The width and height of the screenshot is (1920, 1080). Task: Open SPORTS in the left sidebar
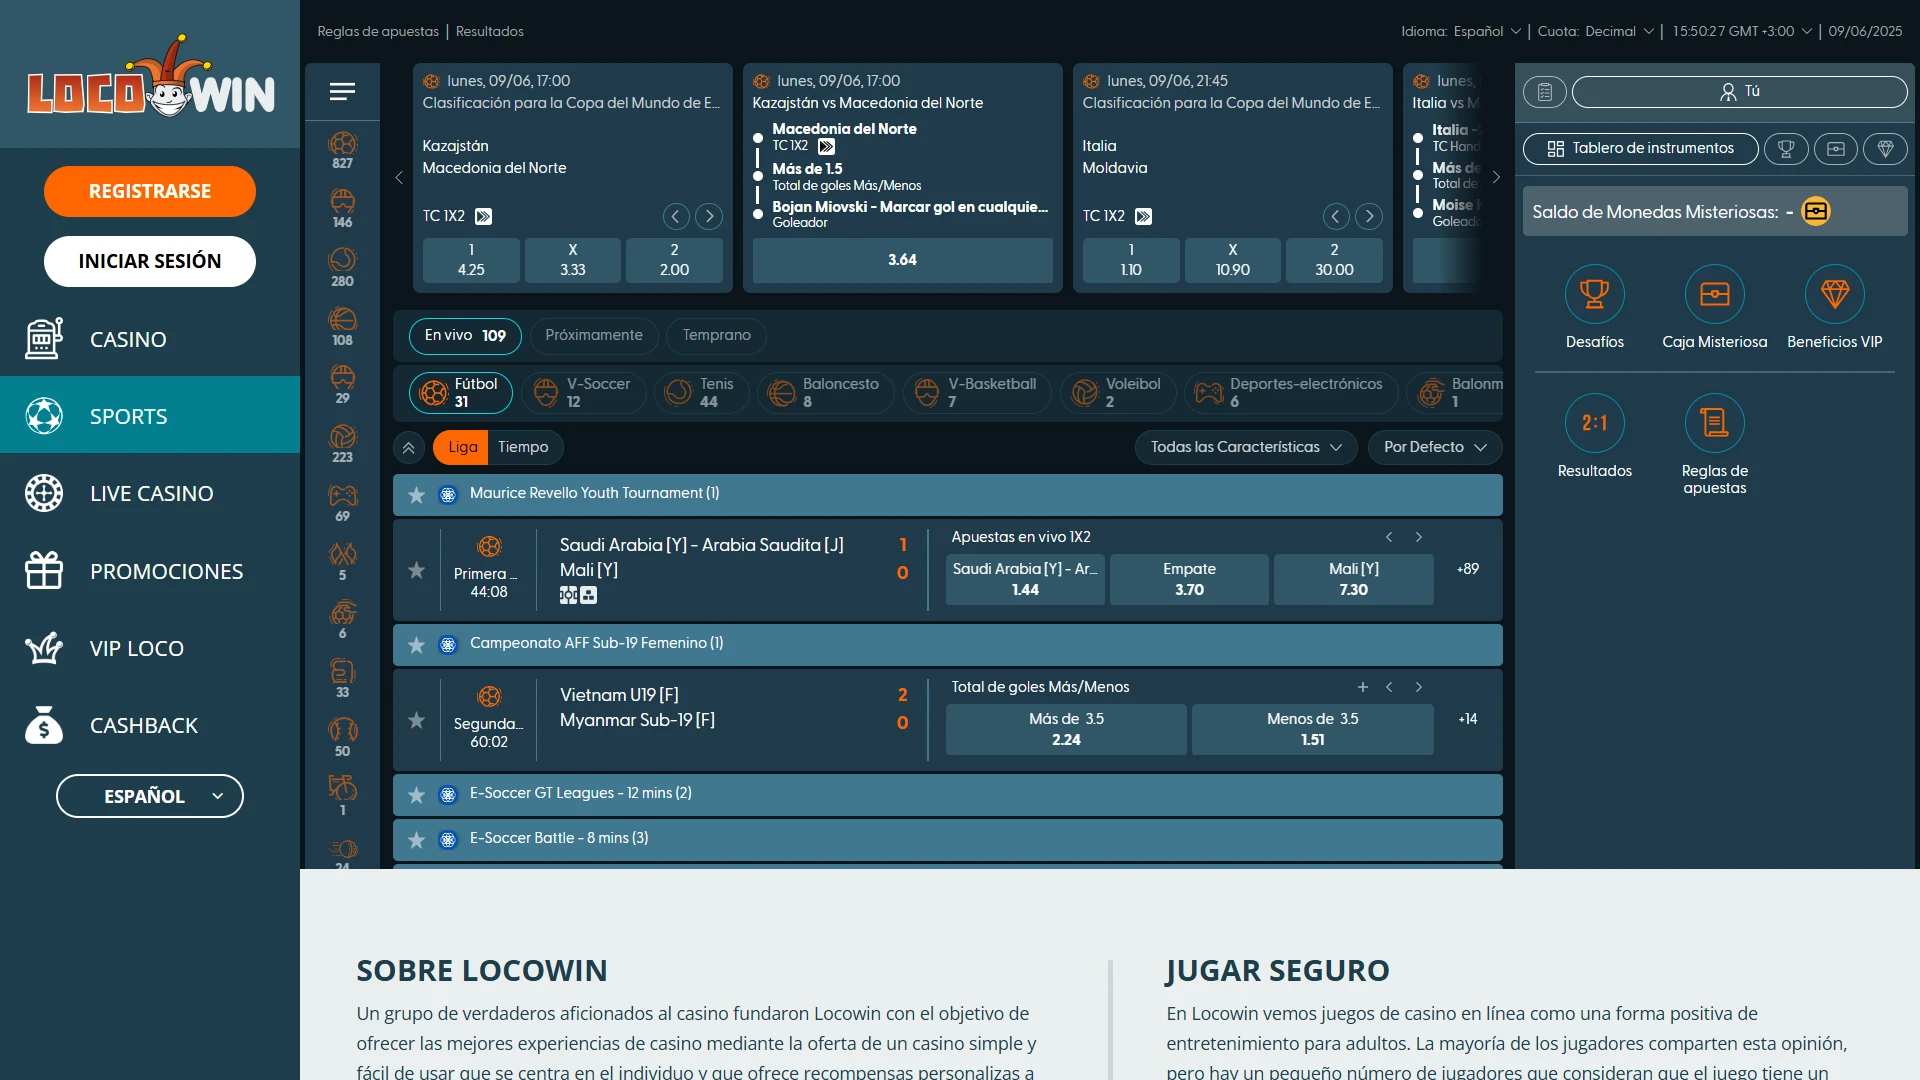(150, 416)
